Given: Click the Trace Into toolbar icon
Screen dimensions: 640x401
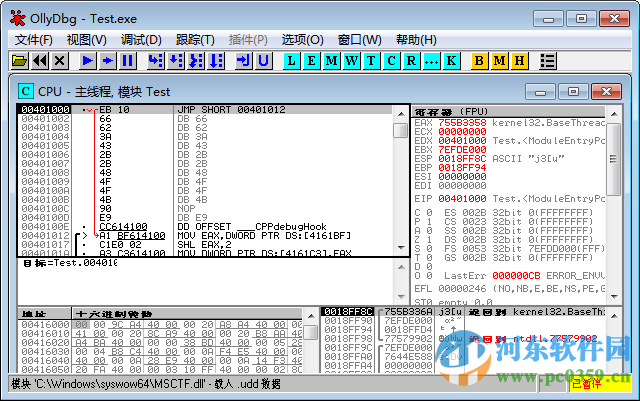Looking at the screenshot, I should coord(196,61).
